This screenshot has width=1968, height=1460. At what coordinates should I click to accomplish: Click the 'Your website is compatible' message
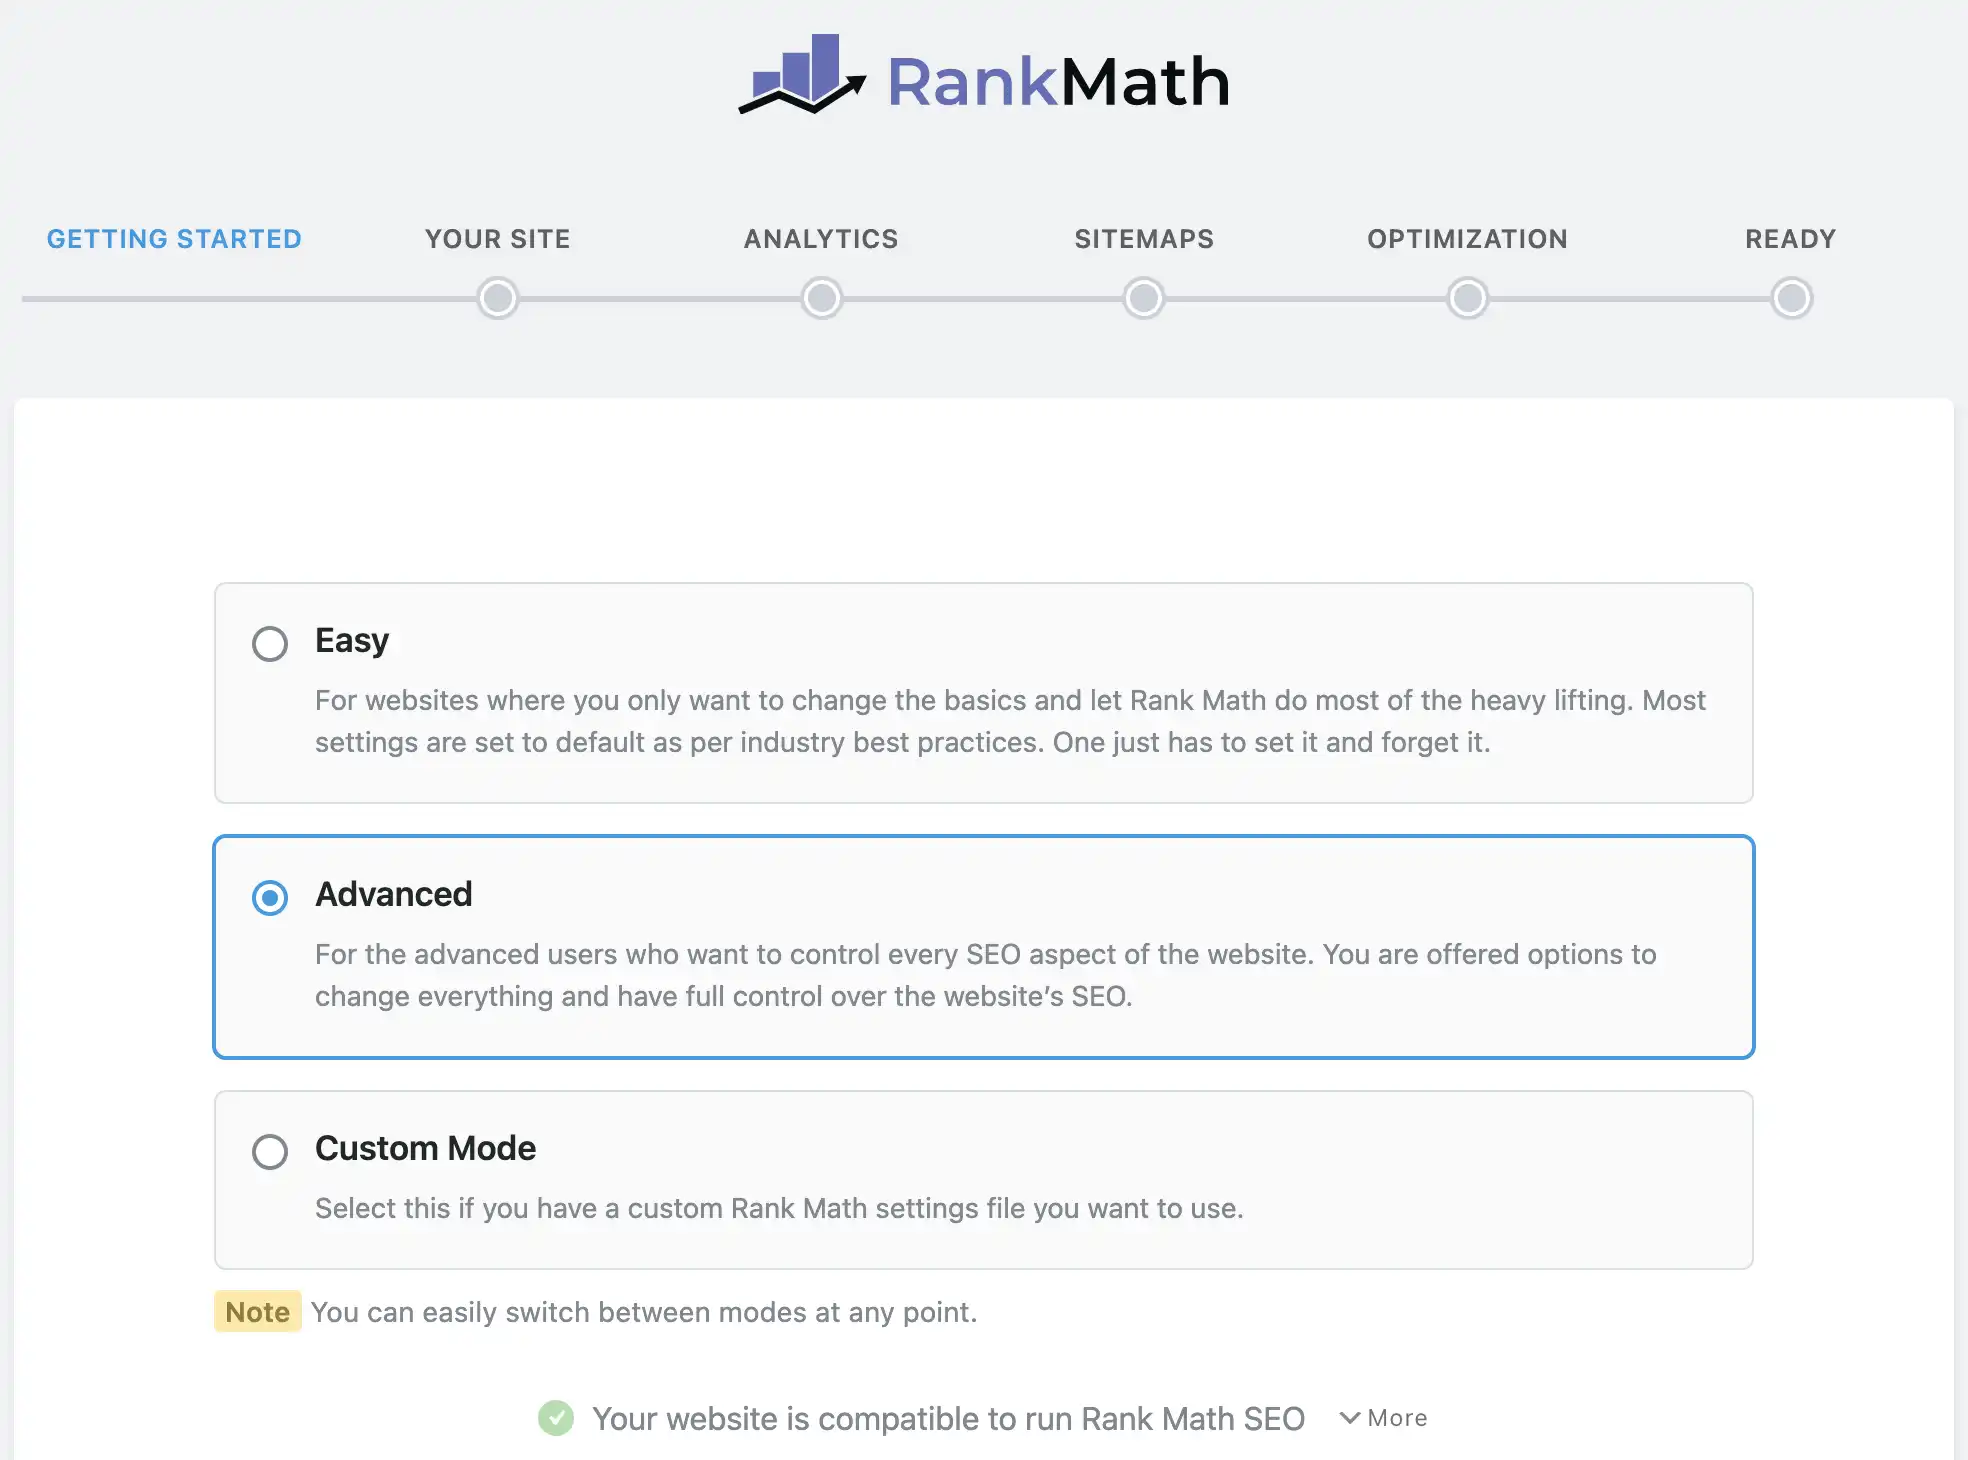tap(948, 1418)
